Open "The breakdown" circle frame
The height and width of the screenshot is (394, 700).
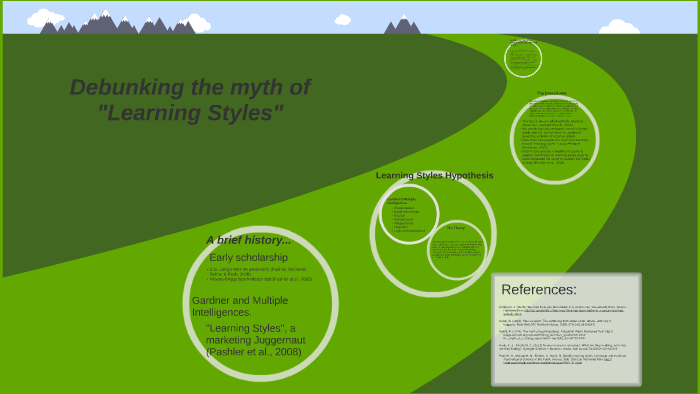(x=554, y=139)
